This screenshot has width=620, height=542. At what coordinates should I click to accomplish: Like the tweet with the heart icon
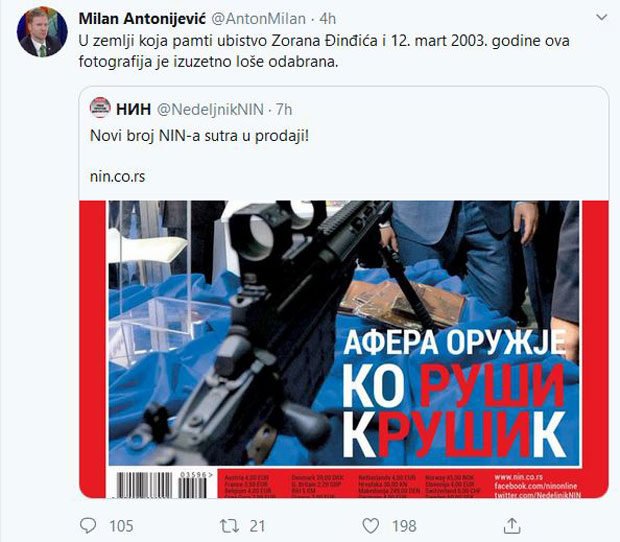click(x=371, y=526)
